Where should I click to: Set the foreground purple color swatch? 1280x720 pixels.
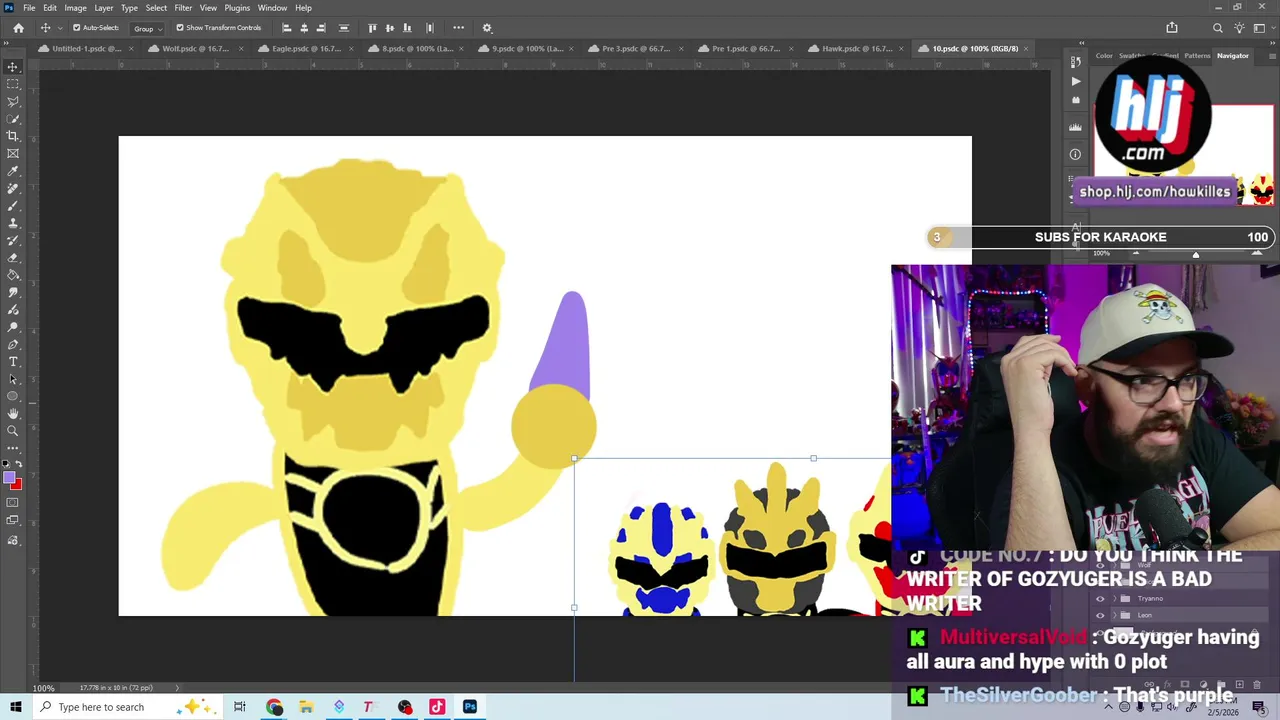coord(9,479)
